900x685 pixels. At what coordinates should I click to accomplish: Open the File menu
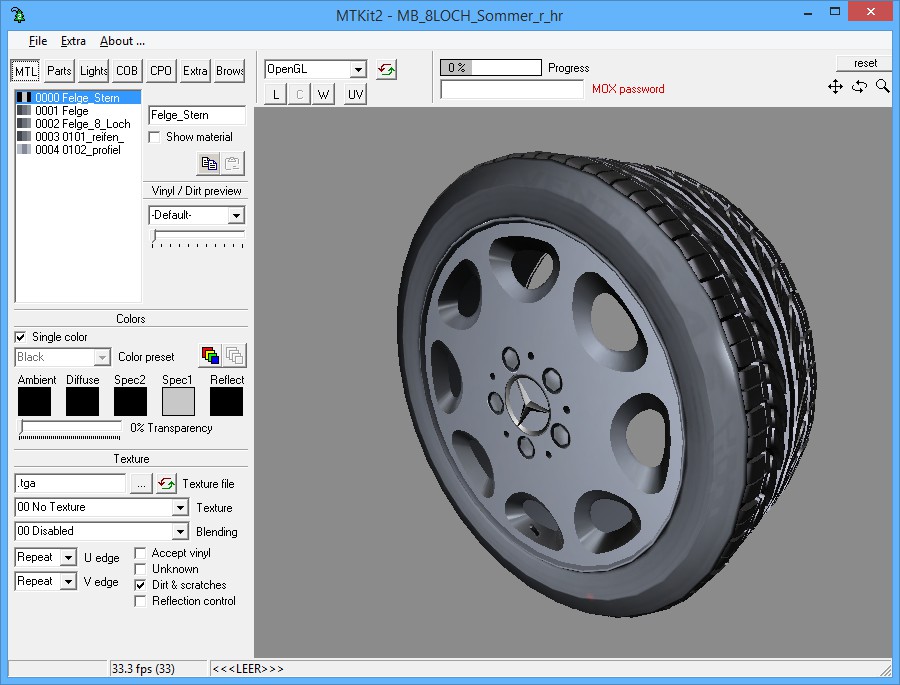38,41
